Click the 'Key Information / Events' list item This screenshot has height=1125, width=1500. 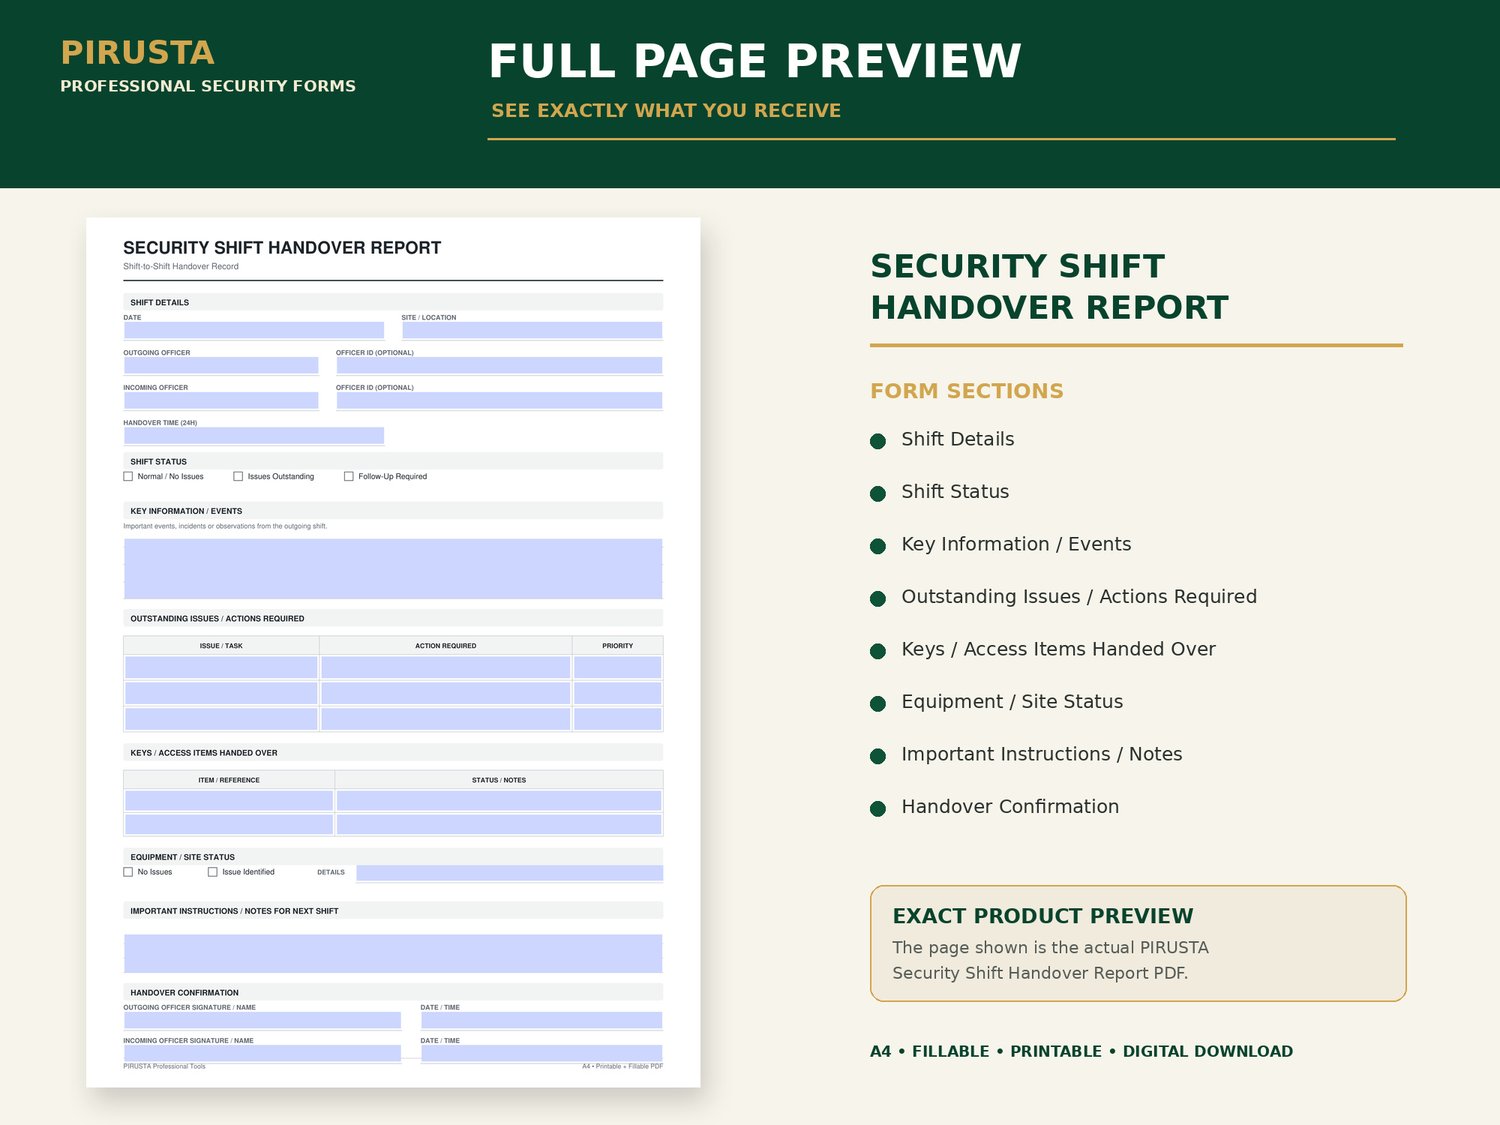click(1016, 544)
